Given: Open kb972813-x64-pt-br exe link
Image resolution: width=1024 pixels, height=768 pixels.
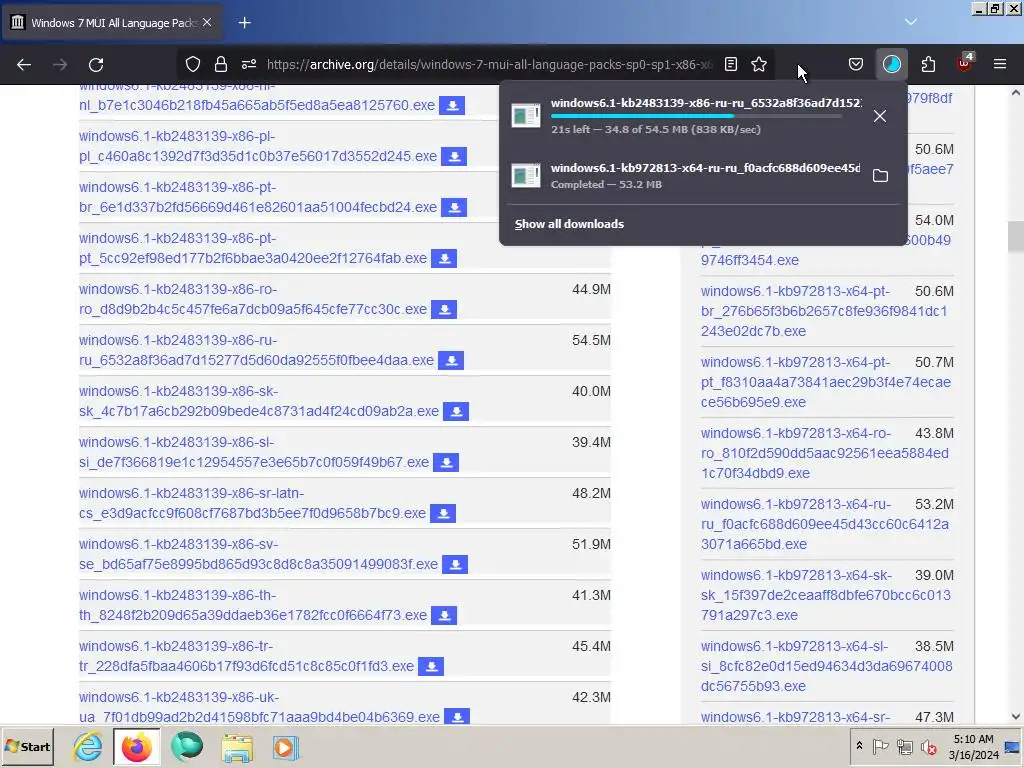Looking at the screenshot, I should coord(824,311).
